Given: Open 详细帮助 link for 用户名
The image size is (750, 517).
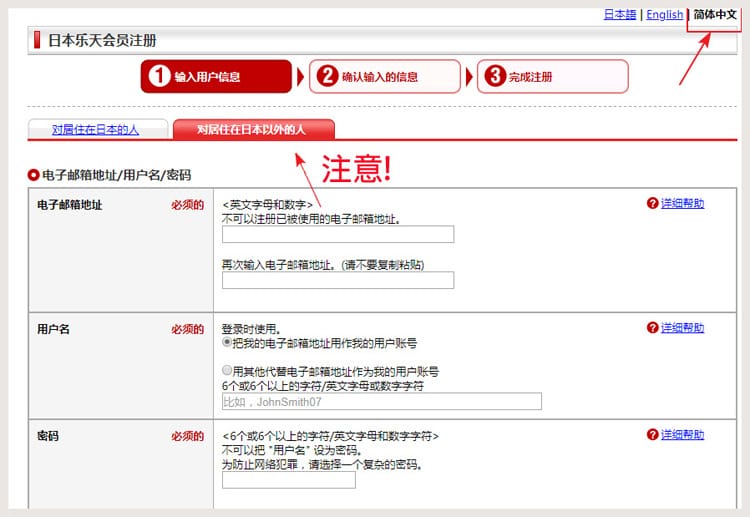Looking at the screenshot, I should pos(682,328).
